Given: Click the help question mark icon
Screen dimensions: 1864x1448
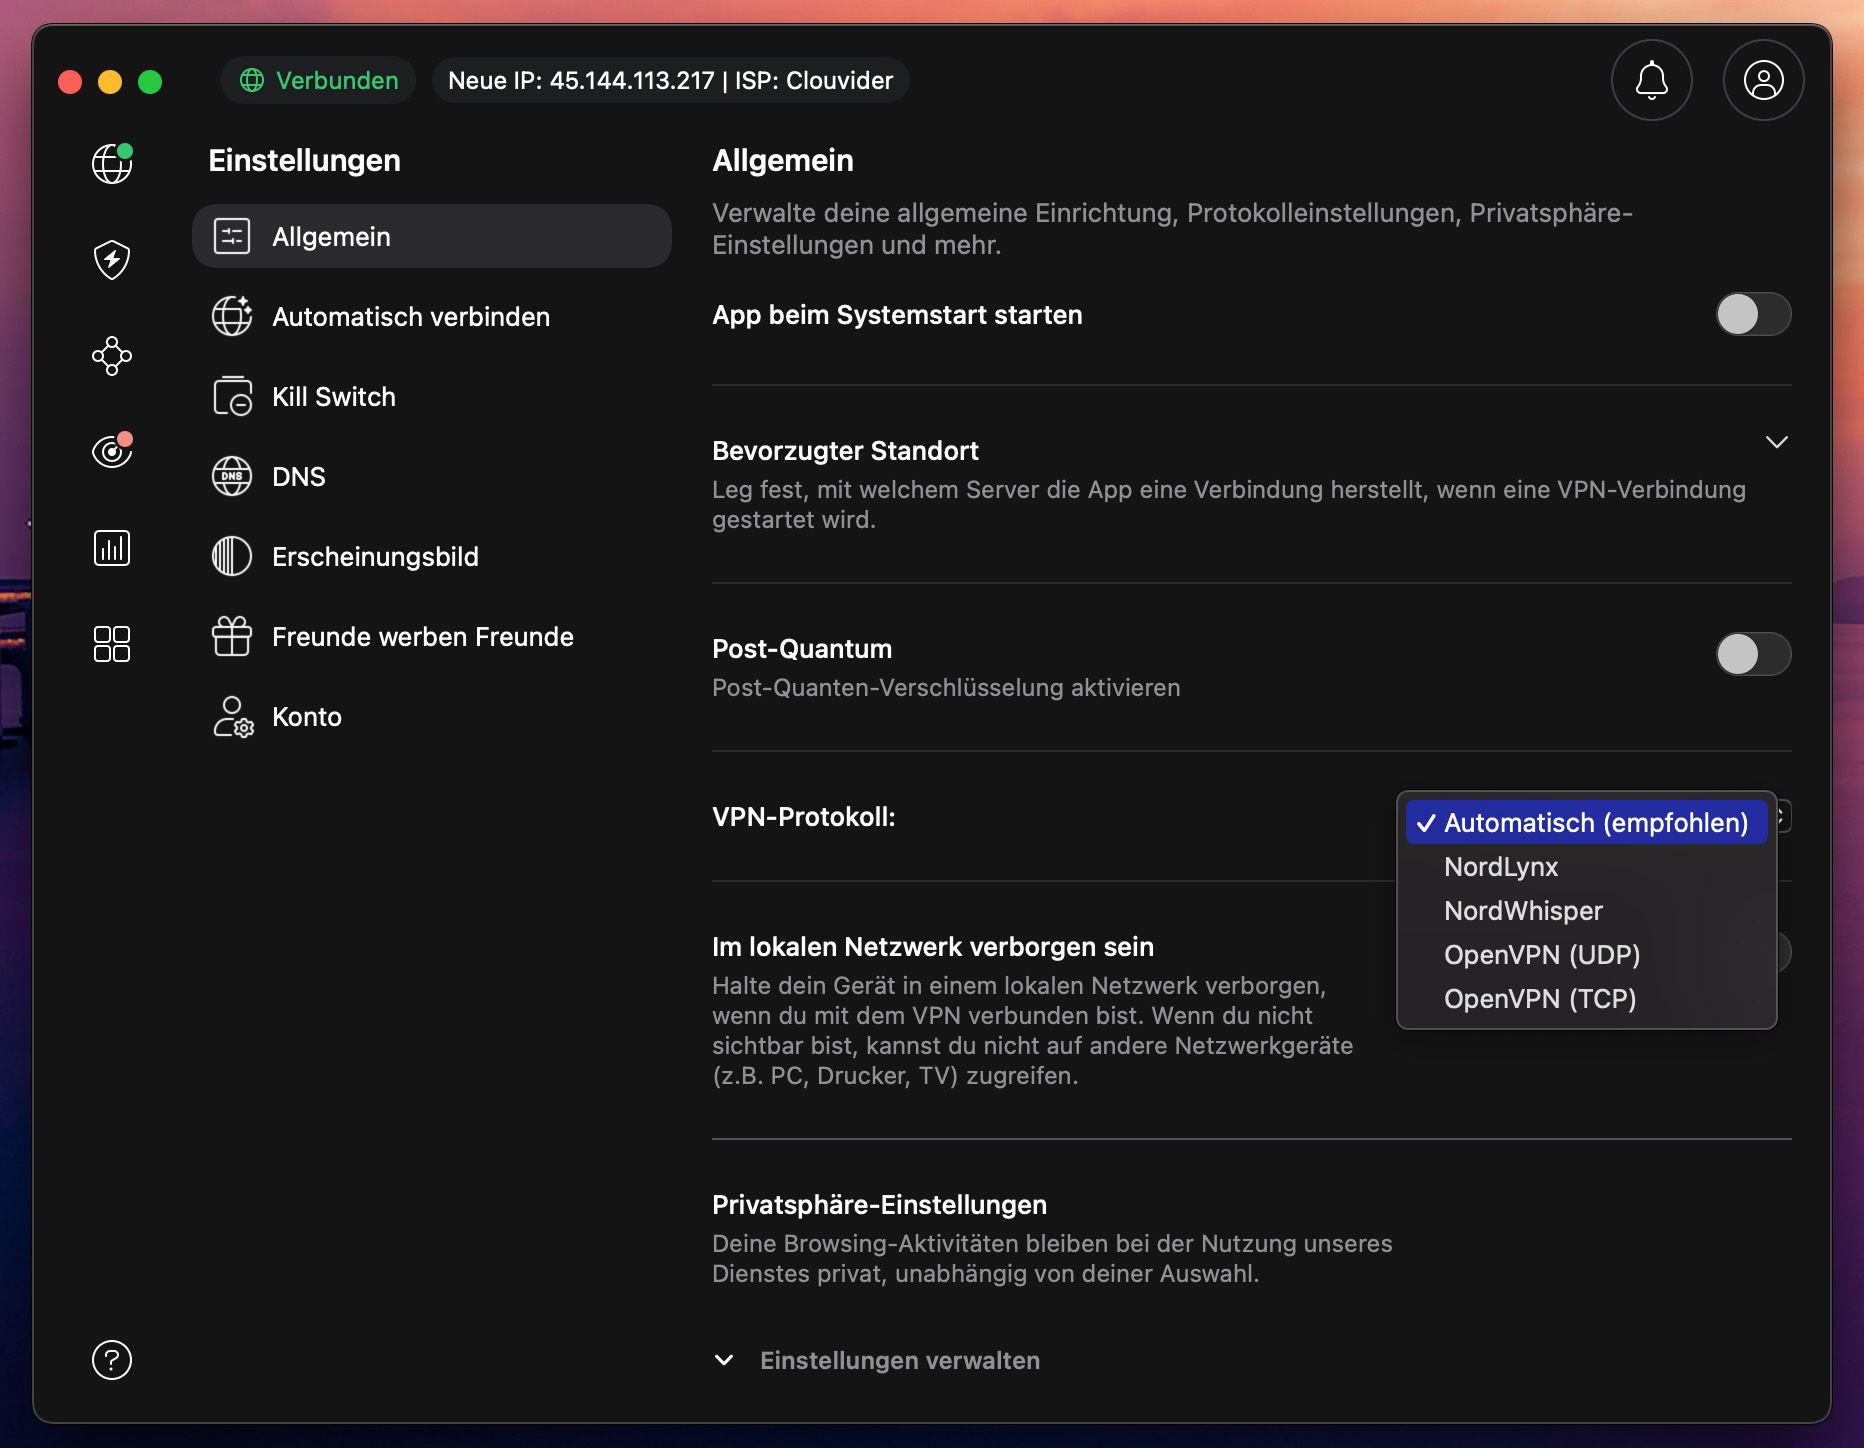Looking at the screenshot, I should coord(112,1360).
